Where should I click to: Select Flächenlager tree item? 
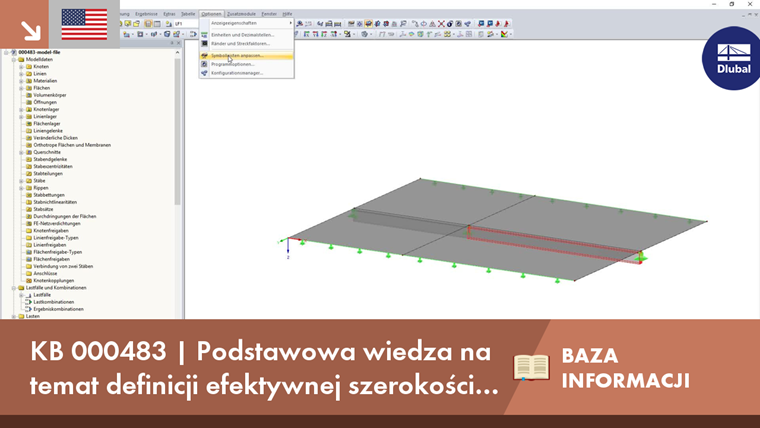click(47, 124)
